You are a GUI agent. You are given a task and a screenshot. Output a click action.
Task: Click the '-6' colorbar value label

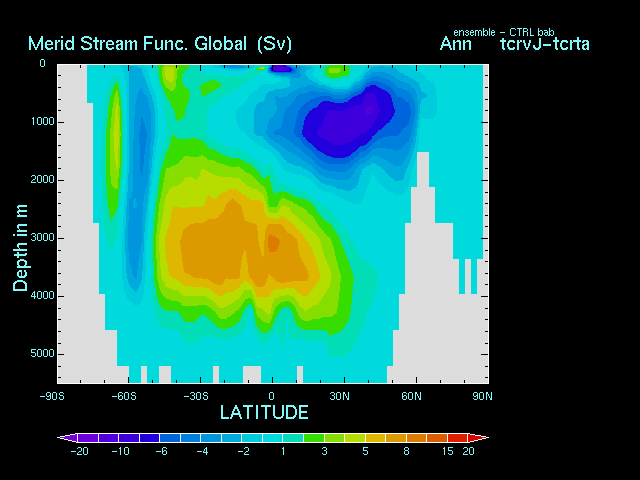pos(161,452)
